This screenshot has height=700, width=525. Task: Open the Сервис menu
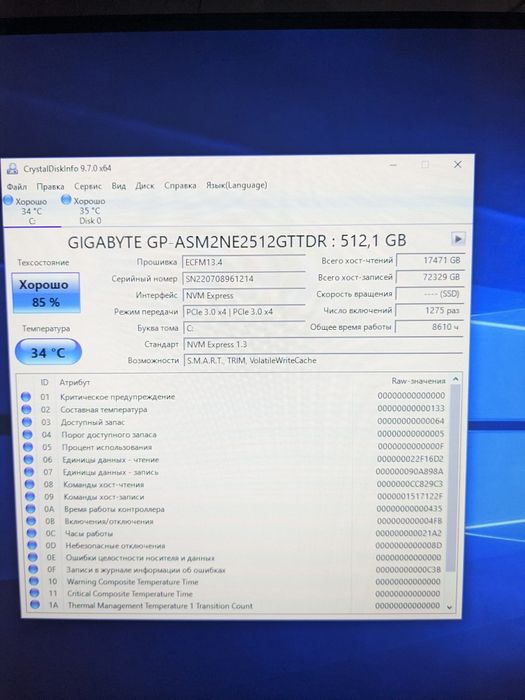tap(88, 186)
